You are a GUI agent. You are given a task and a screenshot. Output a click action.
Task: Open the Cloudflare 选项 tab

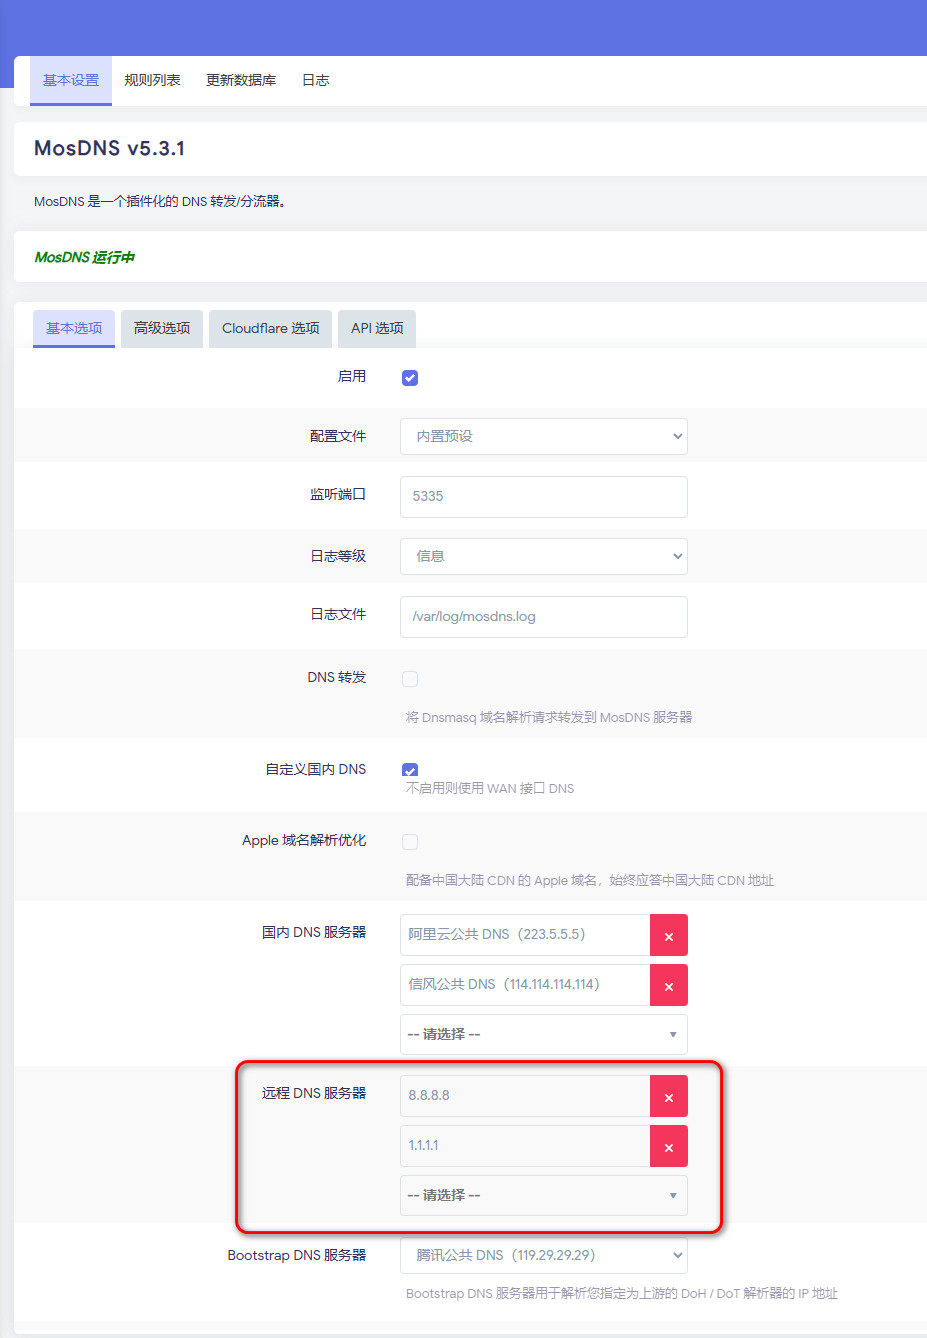click(271, 328)
